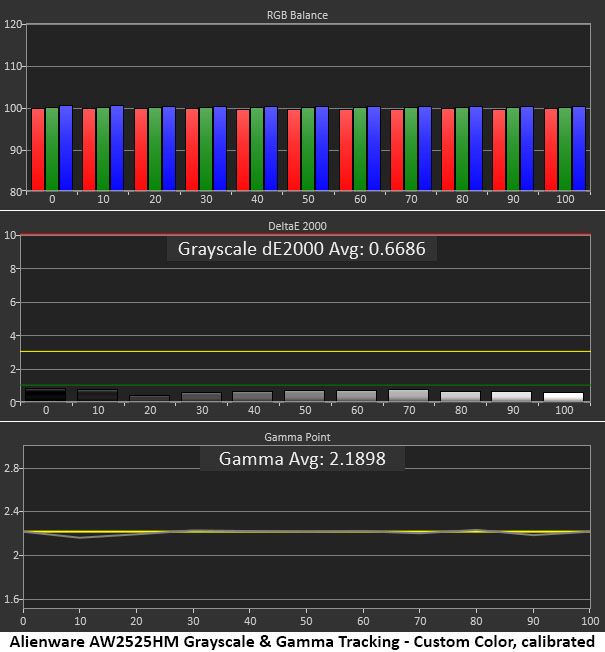Click the blue bar at 100 in RGB Balance
This screenshot has width=605, height=652.
(579, 149)
